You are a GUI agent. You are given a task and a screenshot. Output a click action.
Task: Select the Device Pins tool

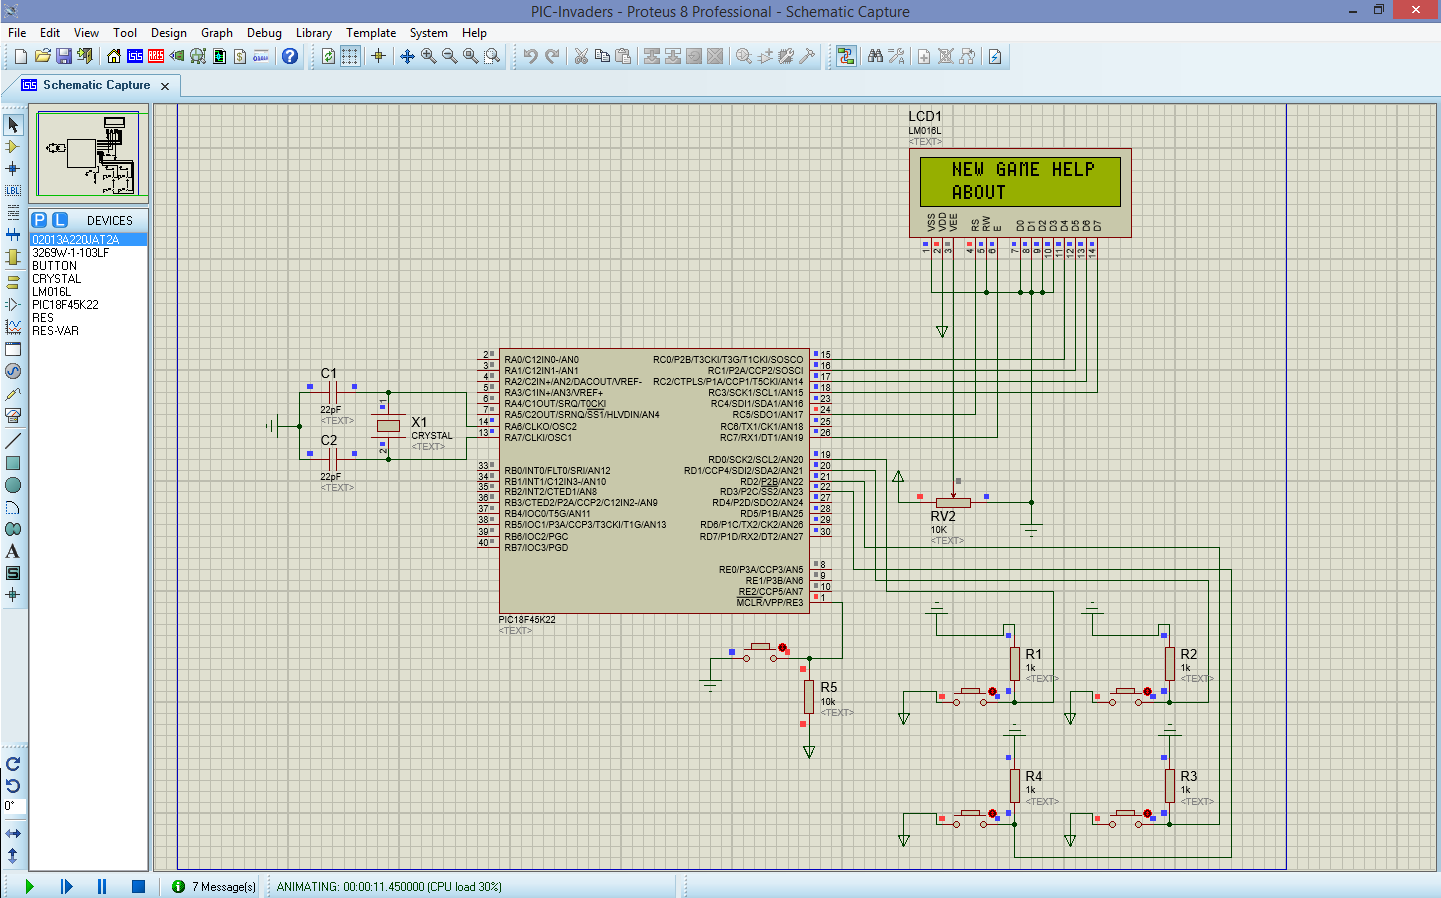click(x=13, y=305)
